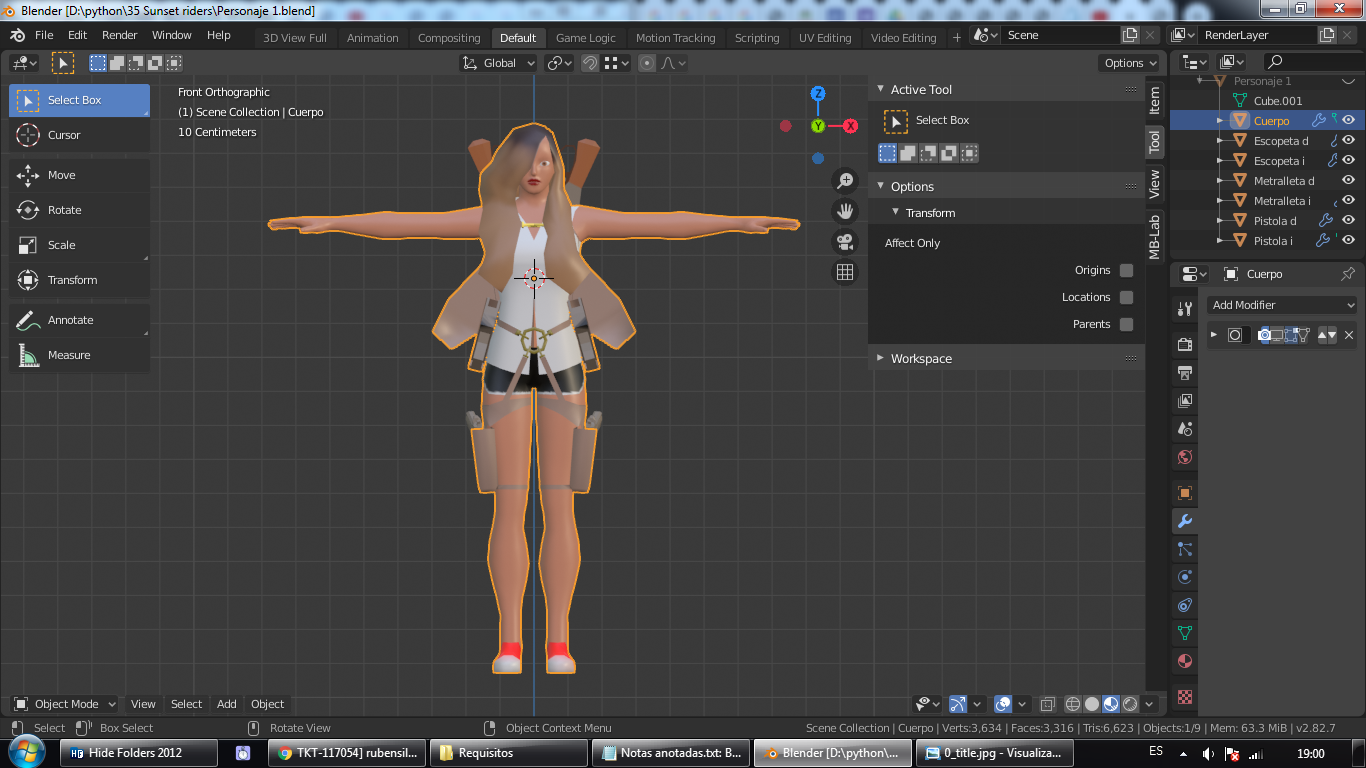The image size is (1366, 768).
Task: Switch to the Scripting workspace tab
Action: pyautogui.click(x=757, y=38)
